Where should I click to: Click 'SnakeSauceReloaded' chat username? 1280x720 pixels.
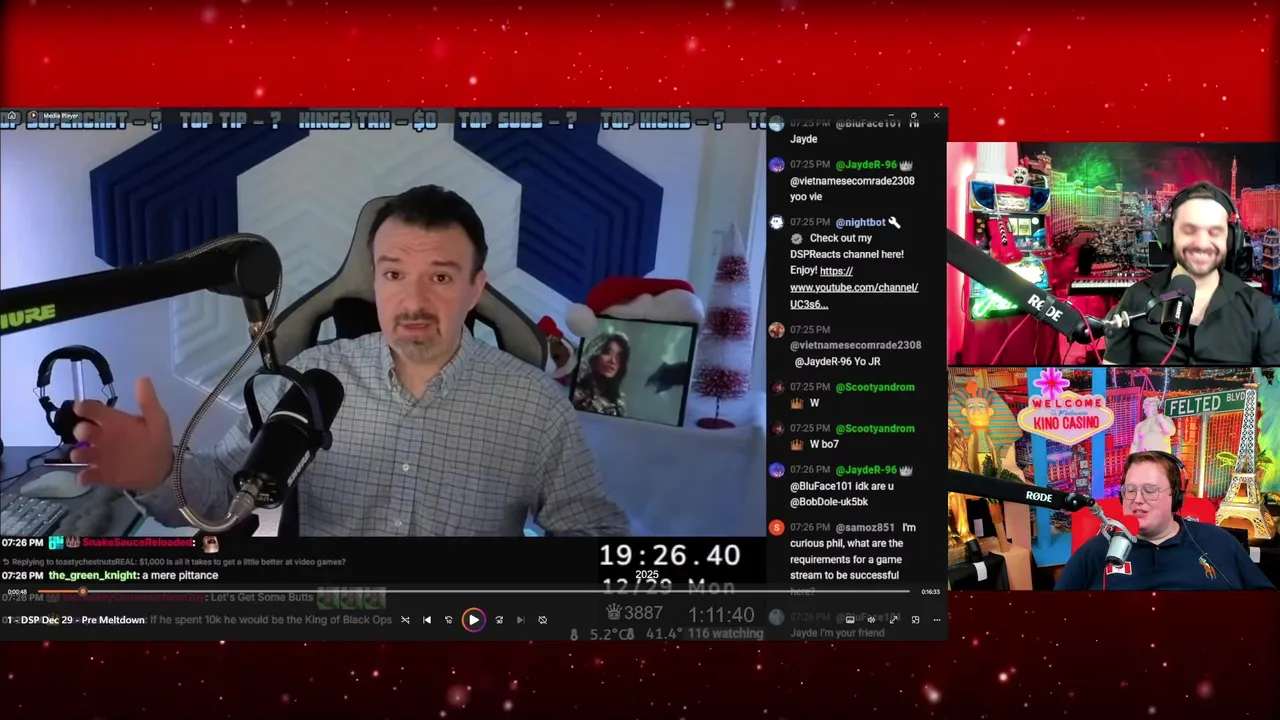point(138,542)
